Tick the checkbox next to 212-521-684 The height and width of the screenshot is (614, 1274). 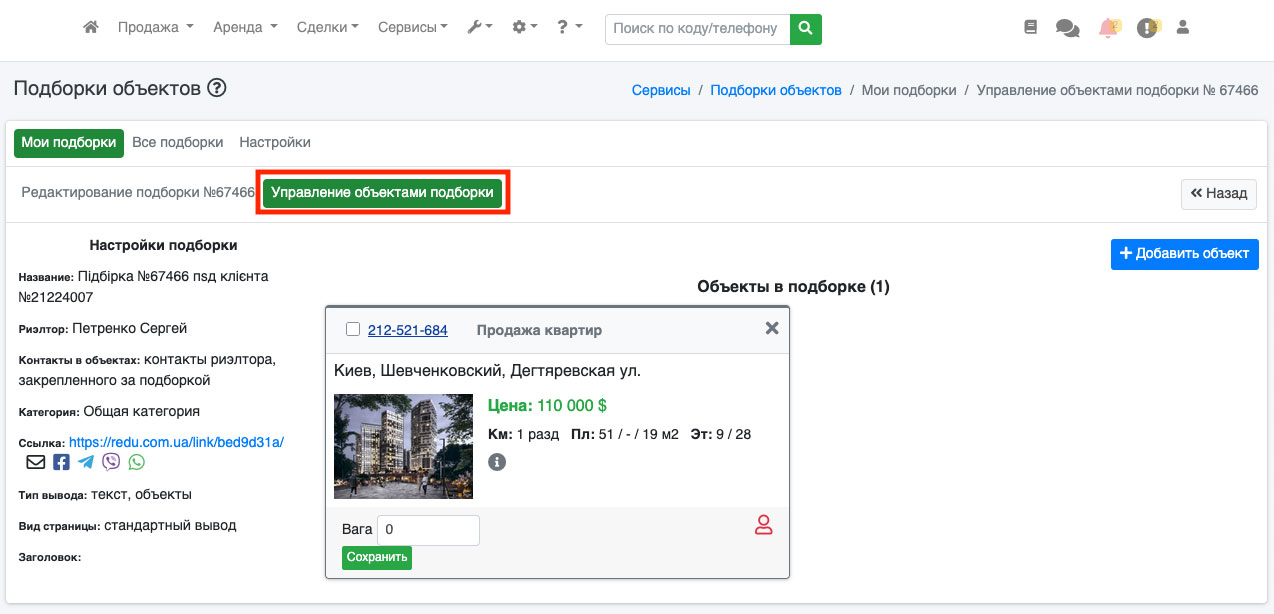tap(352, 329)
